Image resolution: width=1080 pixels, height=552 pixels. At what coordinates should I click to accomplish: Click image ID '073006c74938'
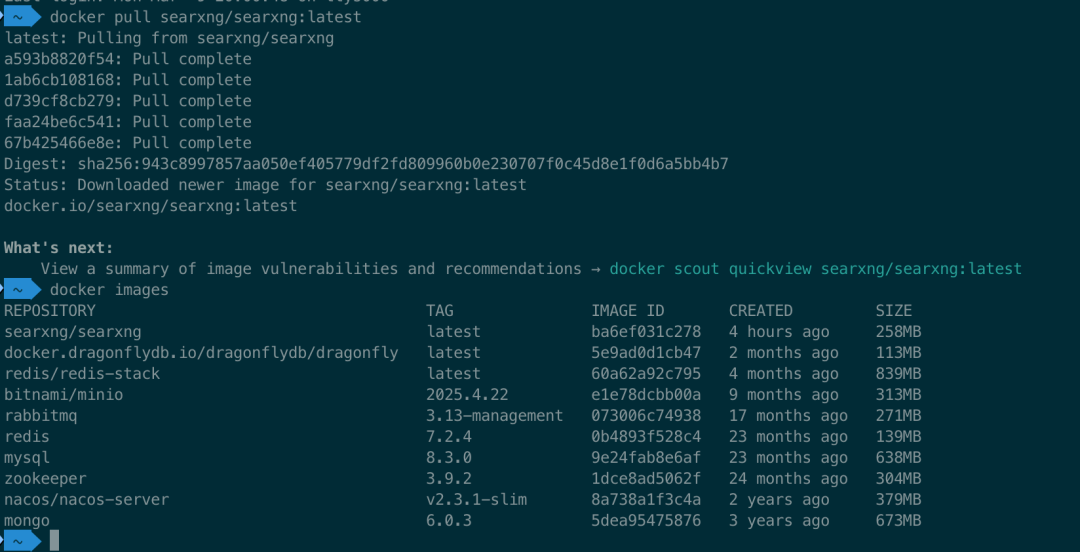[x=646, y=416]
